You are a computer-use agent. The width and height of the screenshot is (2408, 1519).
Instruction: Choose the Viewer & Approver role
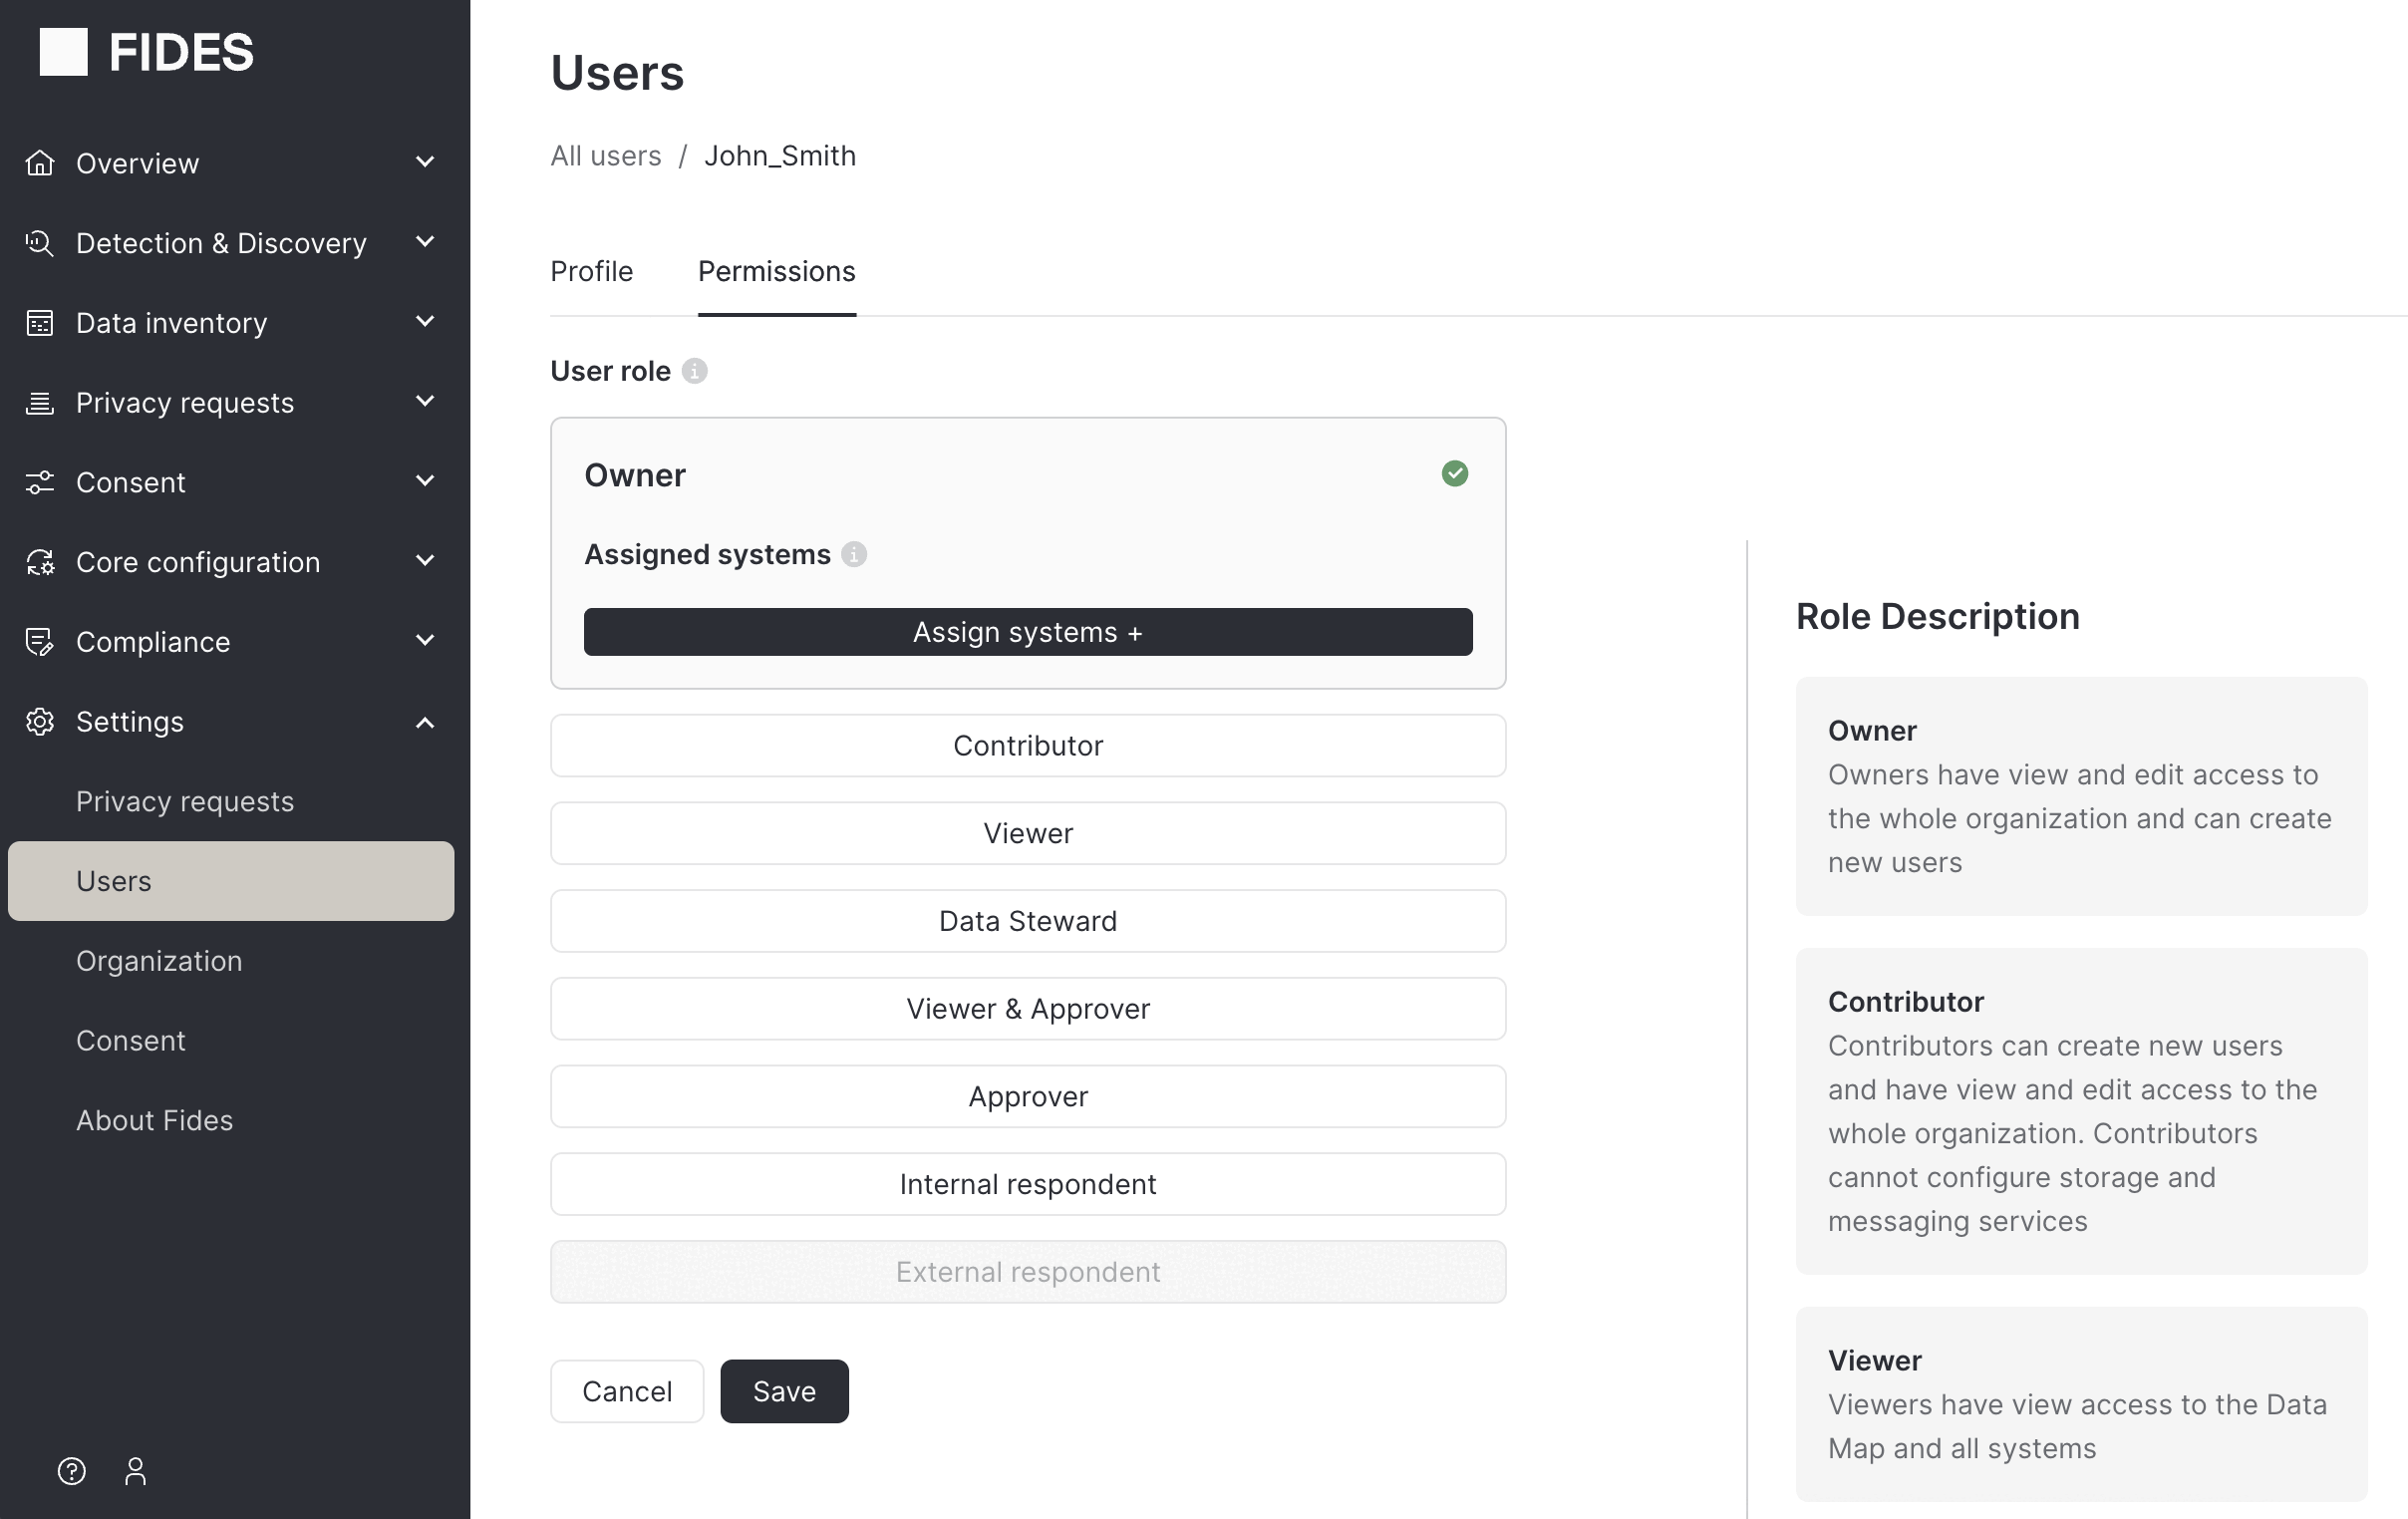[1027, 1009]
